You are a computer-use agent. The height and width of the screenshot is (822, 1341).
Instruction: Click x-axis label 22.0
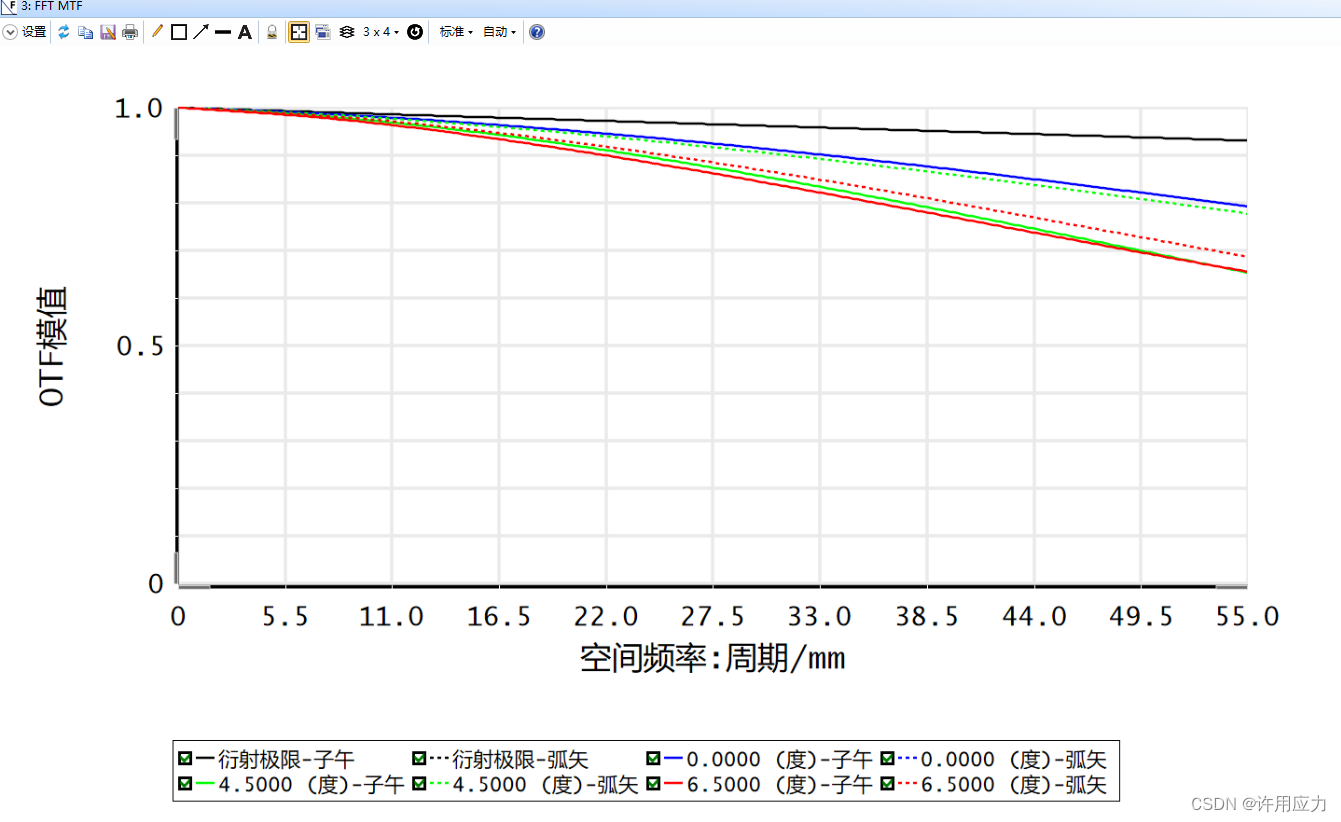(606, 616)
